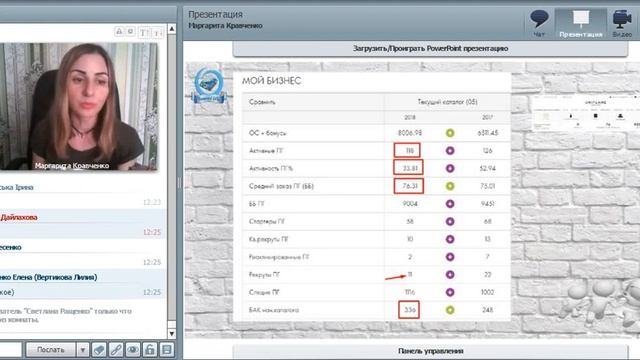
Task: Click the purple circle in ББ ГГ row
Action: 450,204
